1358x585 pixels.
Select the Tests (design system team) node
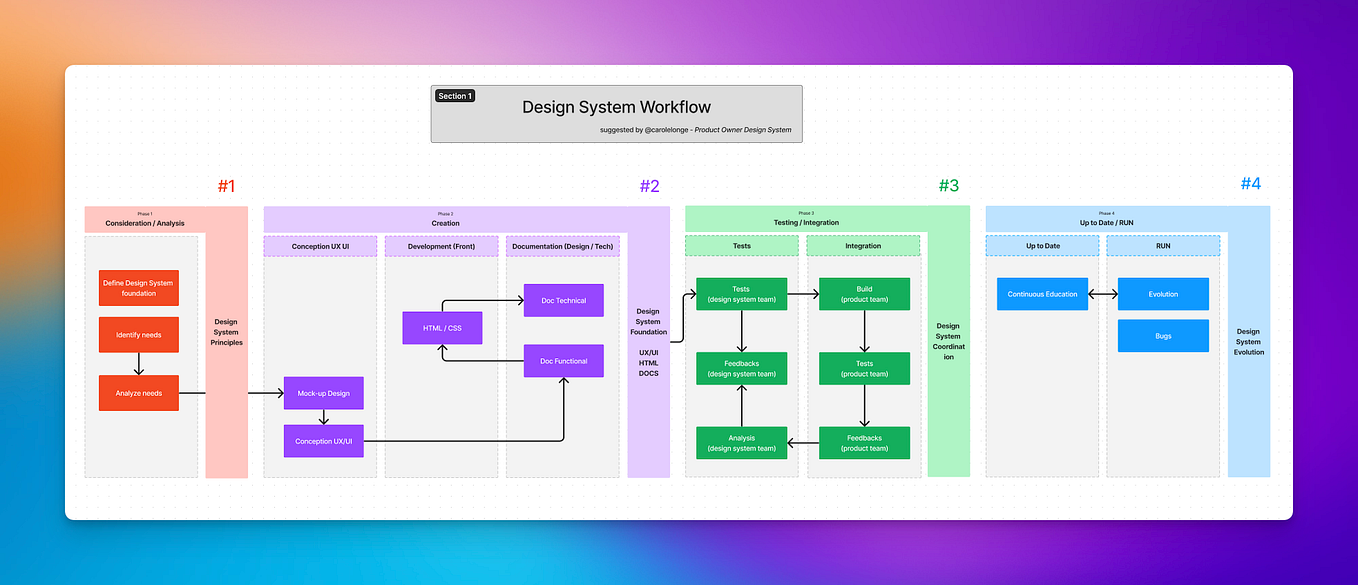tap(741, 293)
